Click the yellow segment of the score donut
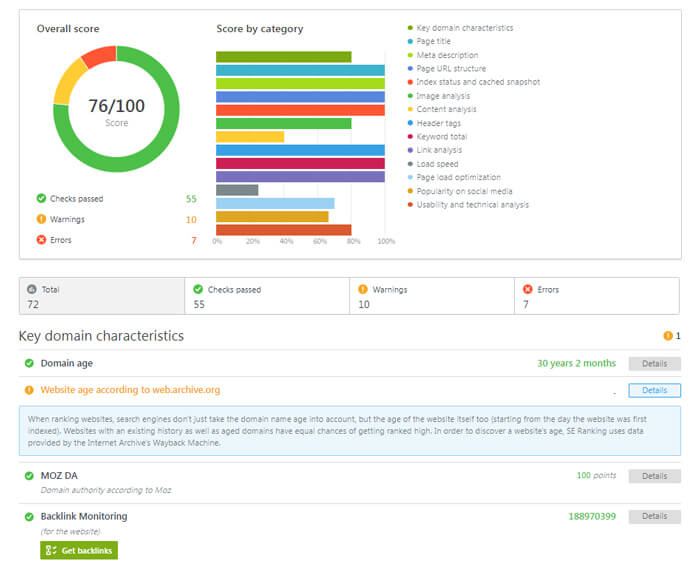The width and height of the screenshot is (700, 568). tap(68, 83)
